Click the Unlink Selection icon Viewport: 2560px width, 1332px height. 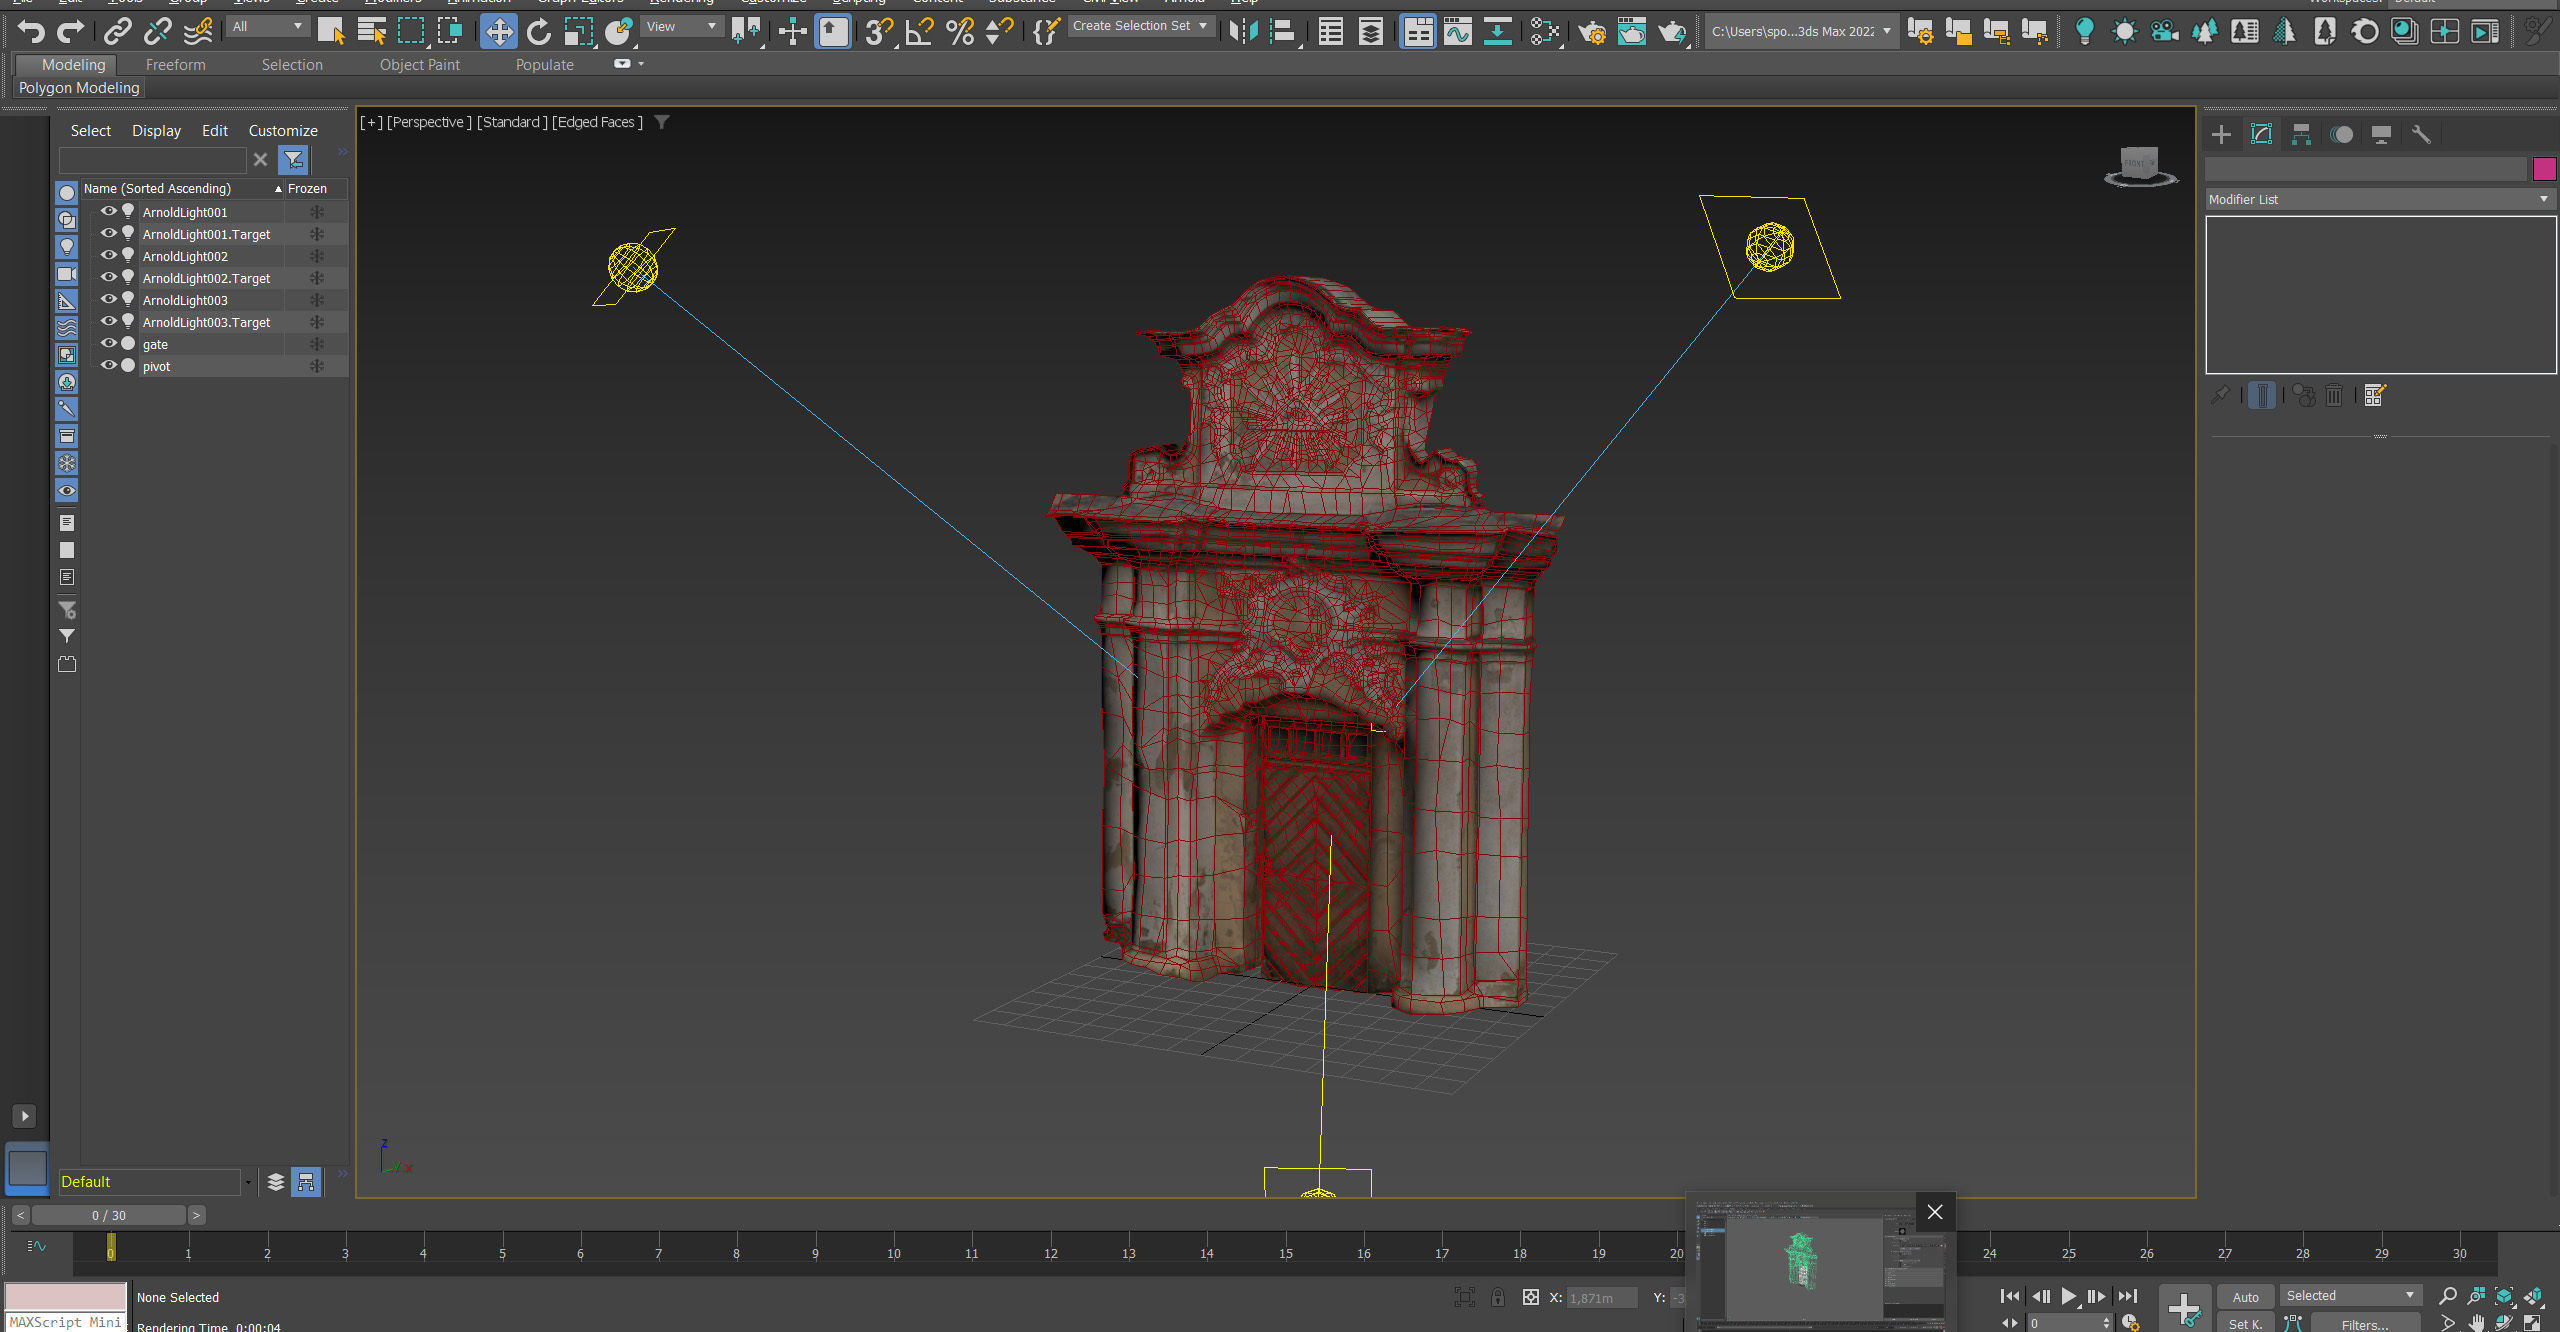(x=157, y=32)
